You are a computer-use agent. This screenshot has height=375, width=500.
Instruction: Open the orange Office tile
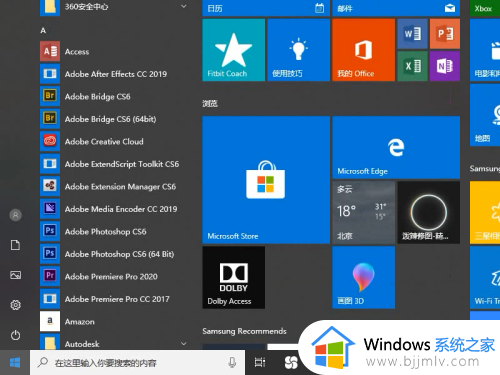click(363, 50)
